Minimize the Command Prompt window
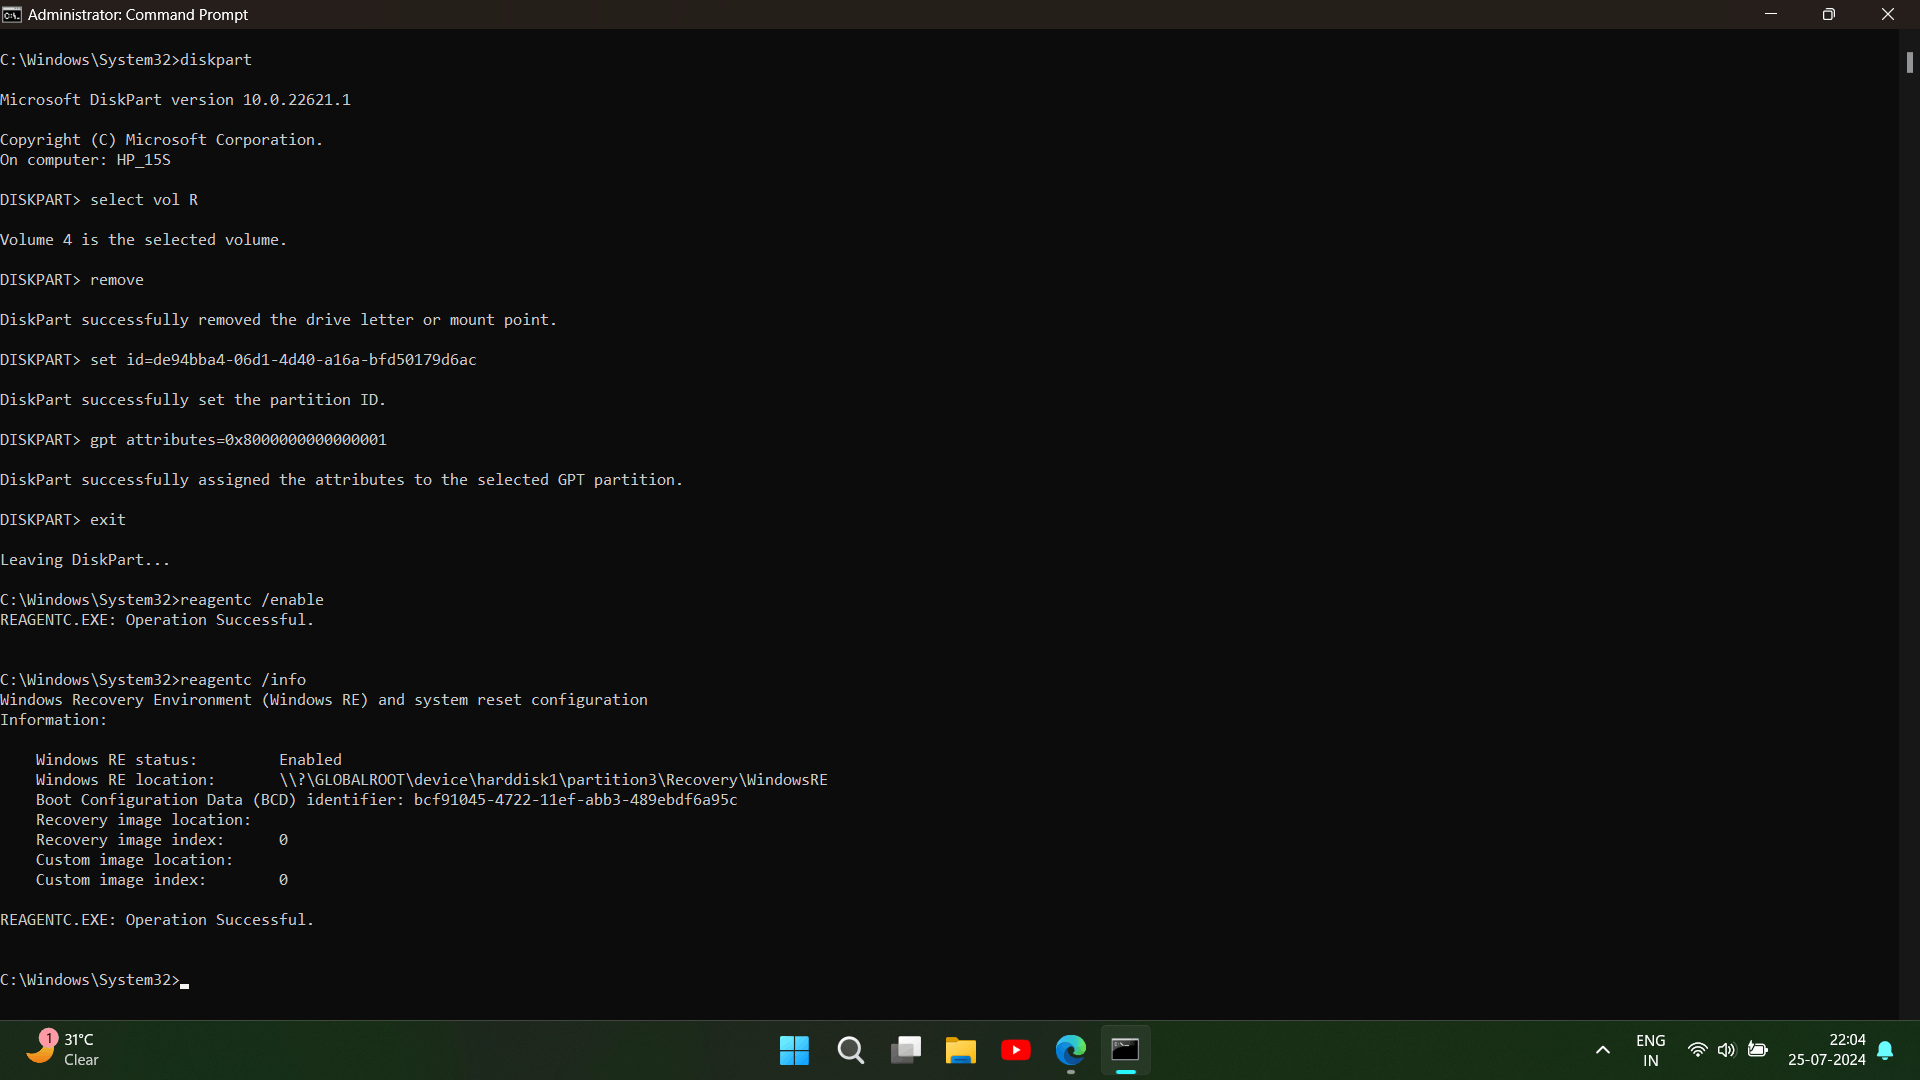This screenshot has width=1920, height=1080. pos(1771,15)
